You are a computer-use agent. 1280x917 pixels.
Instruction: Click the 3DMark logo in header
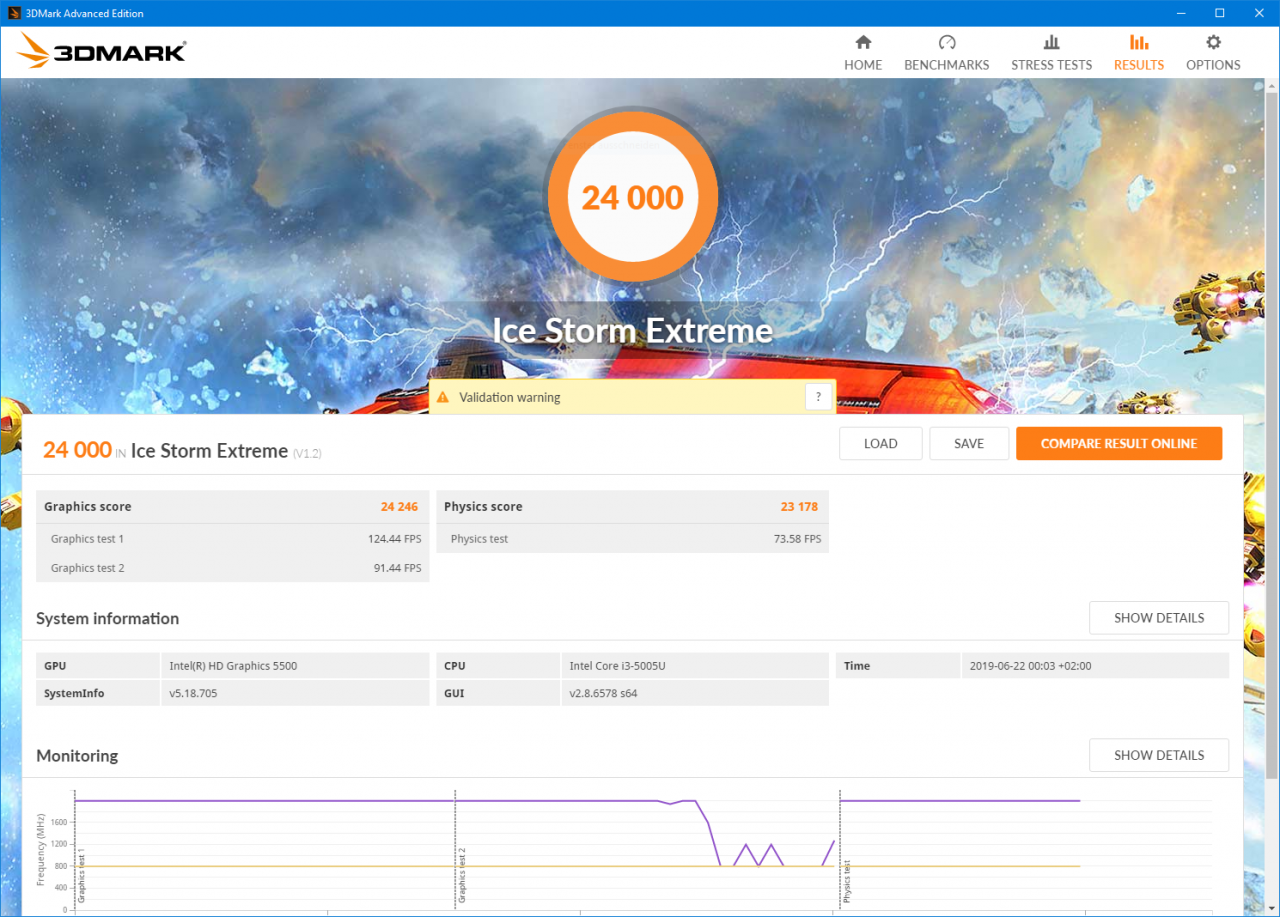(x=102, y=51)
